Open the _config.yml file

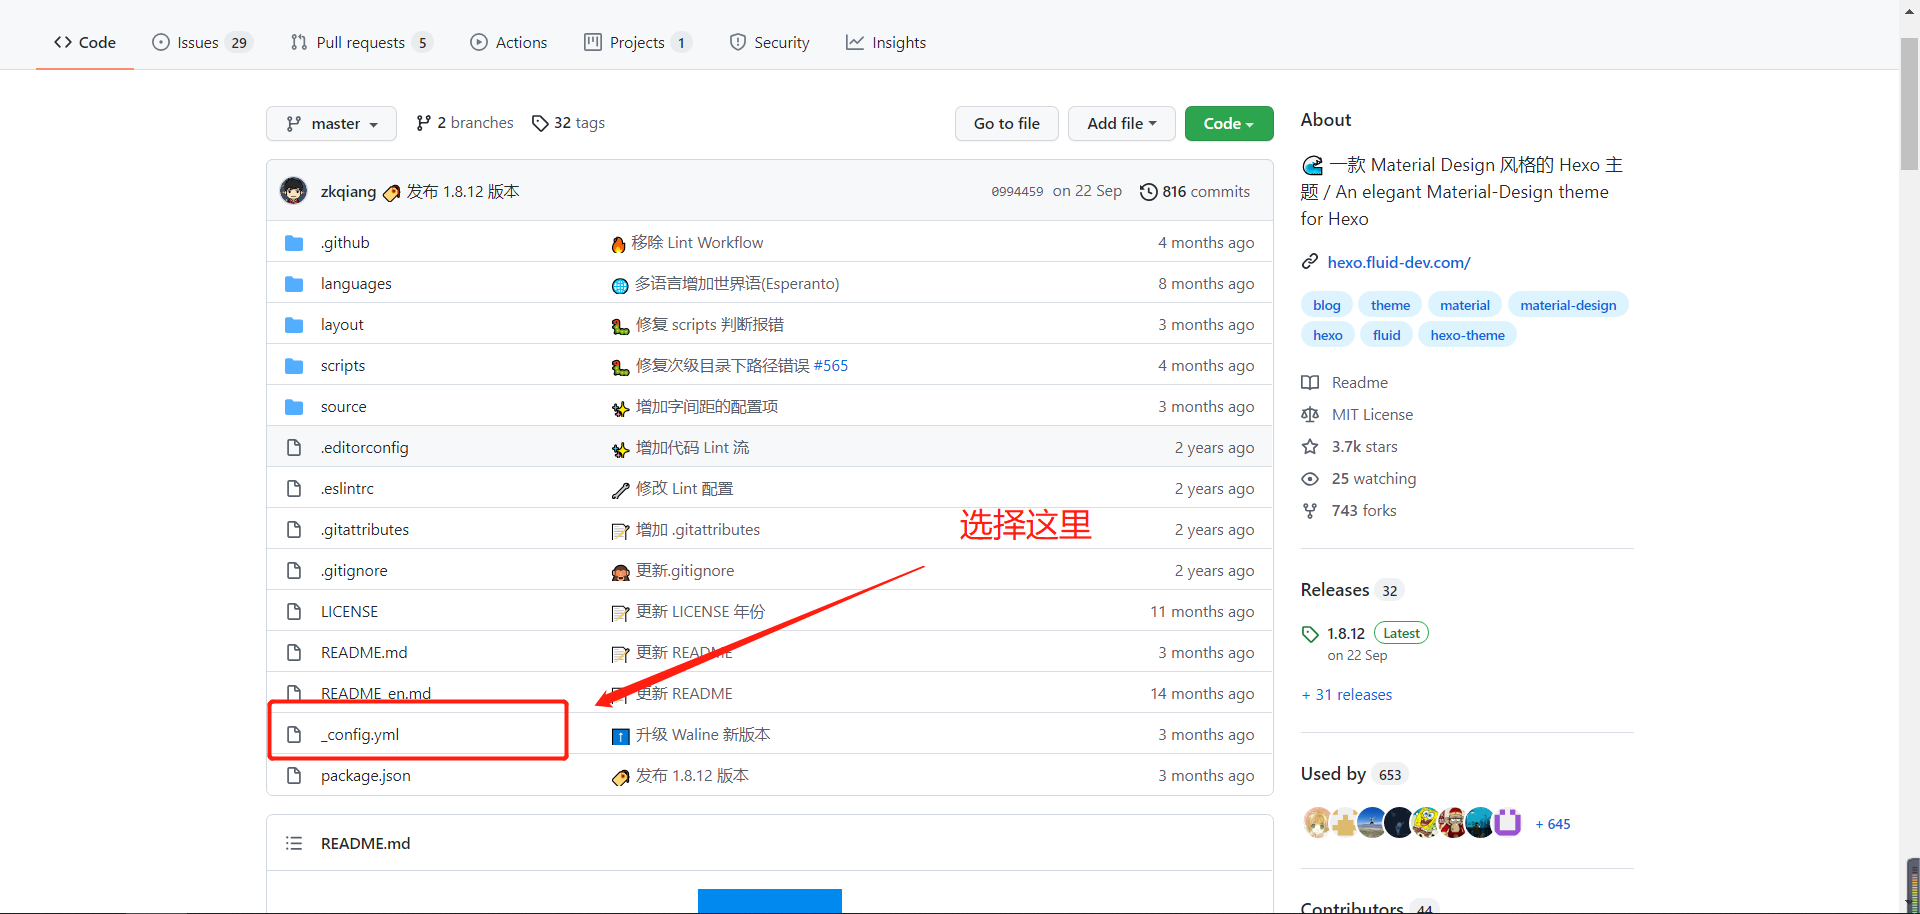[360, 734]
